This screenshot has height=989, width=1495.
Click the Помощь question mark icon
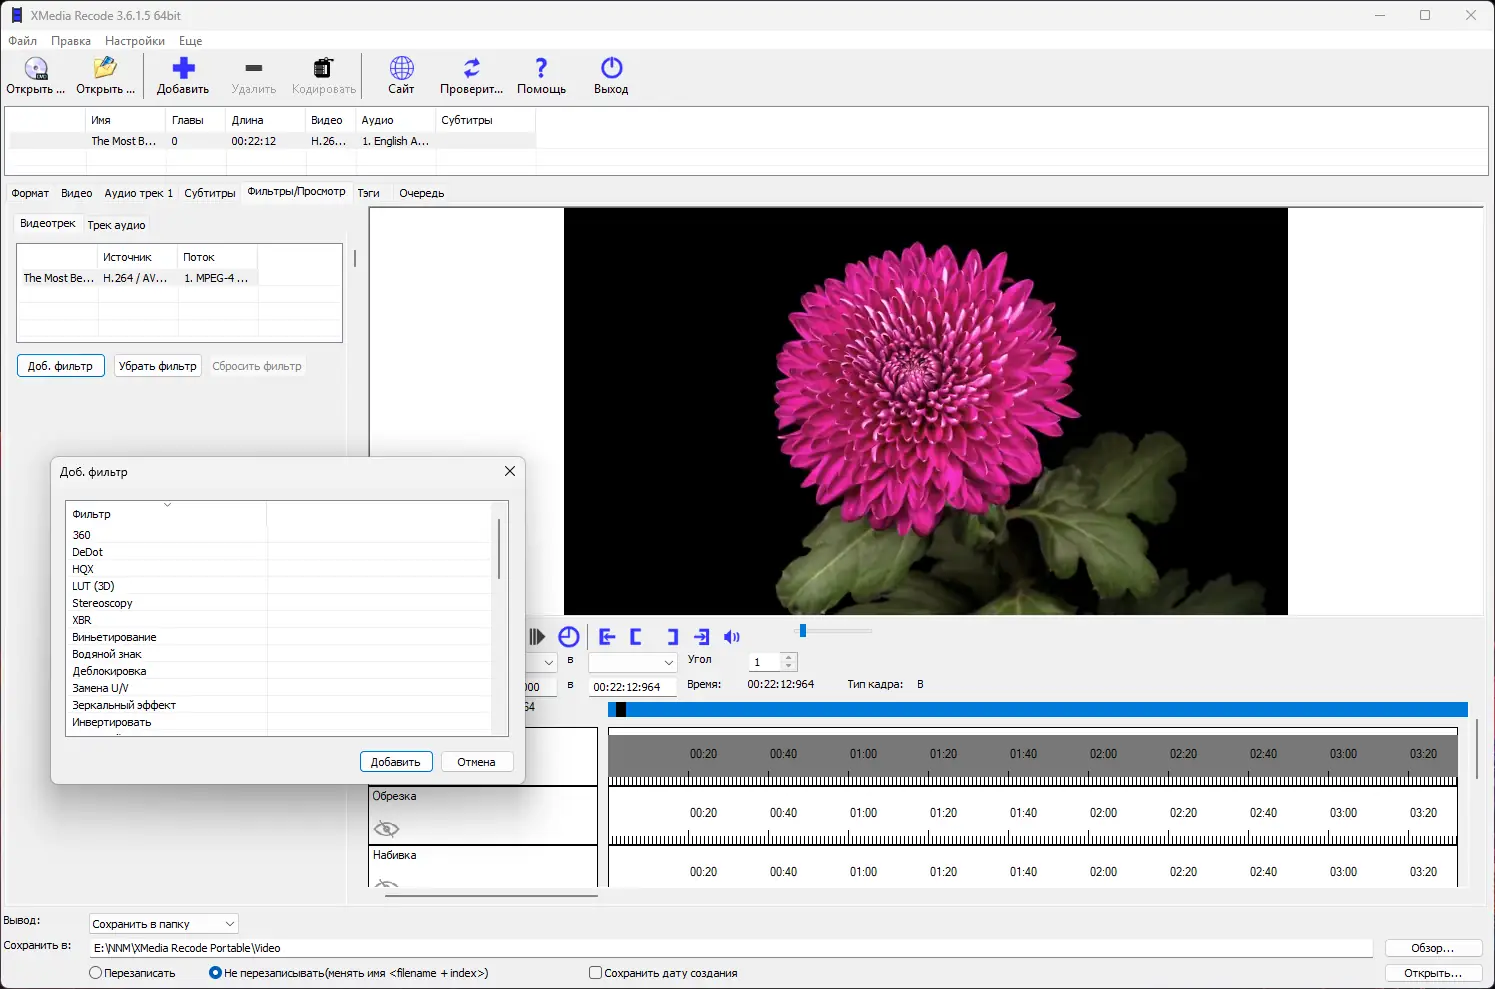coord(541,69)
